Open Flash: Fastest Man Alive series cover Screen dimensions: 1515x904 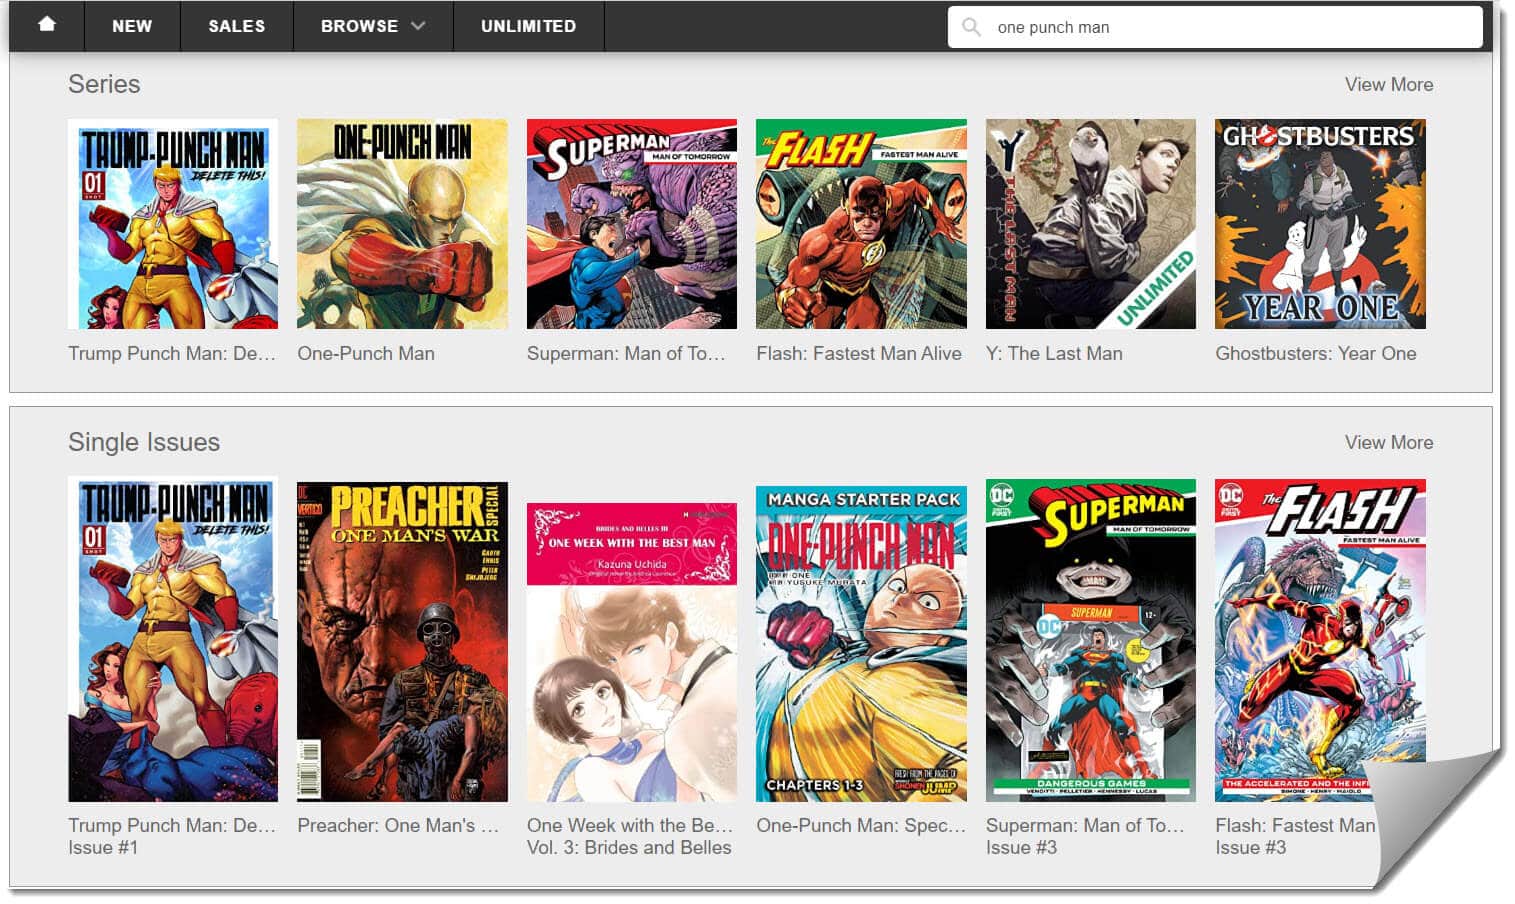click(861, 224)
